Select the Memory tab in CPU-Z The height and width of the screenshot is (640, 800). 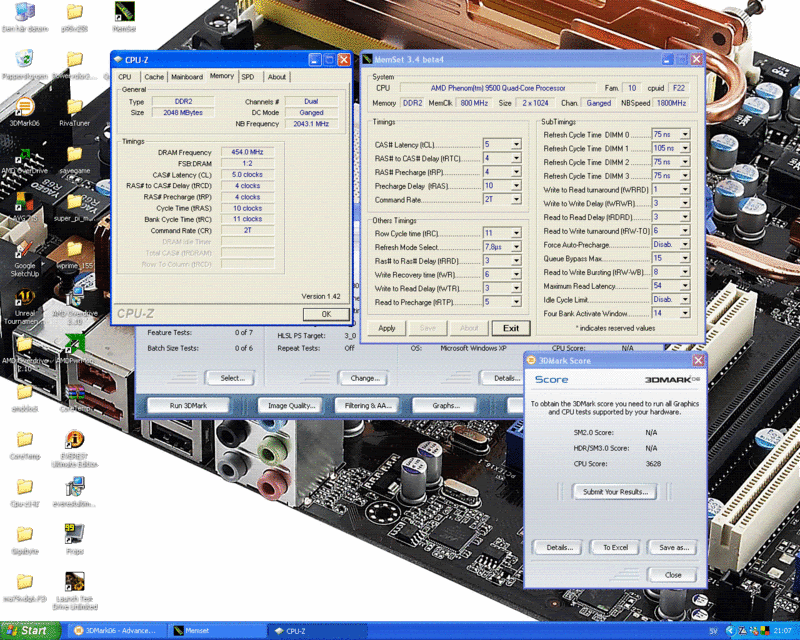221,76
